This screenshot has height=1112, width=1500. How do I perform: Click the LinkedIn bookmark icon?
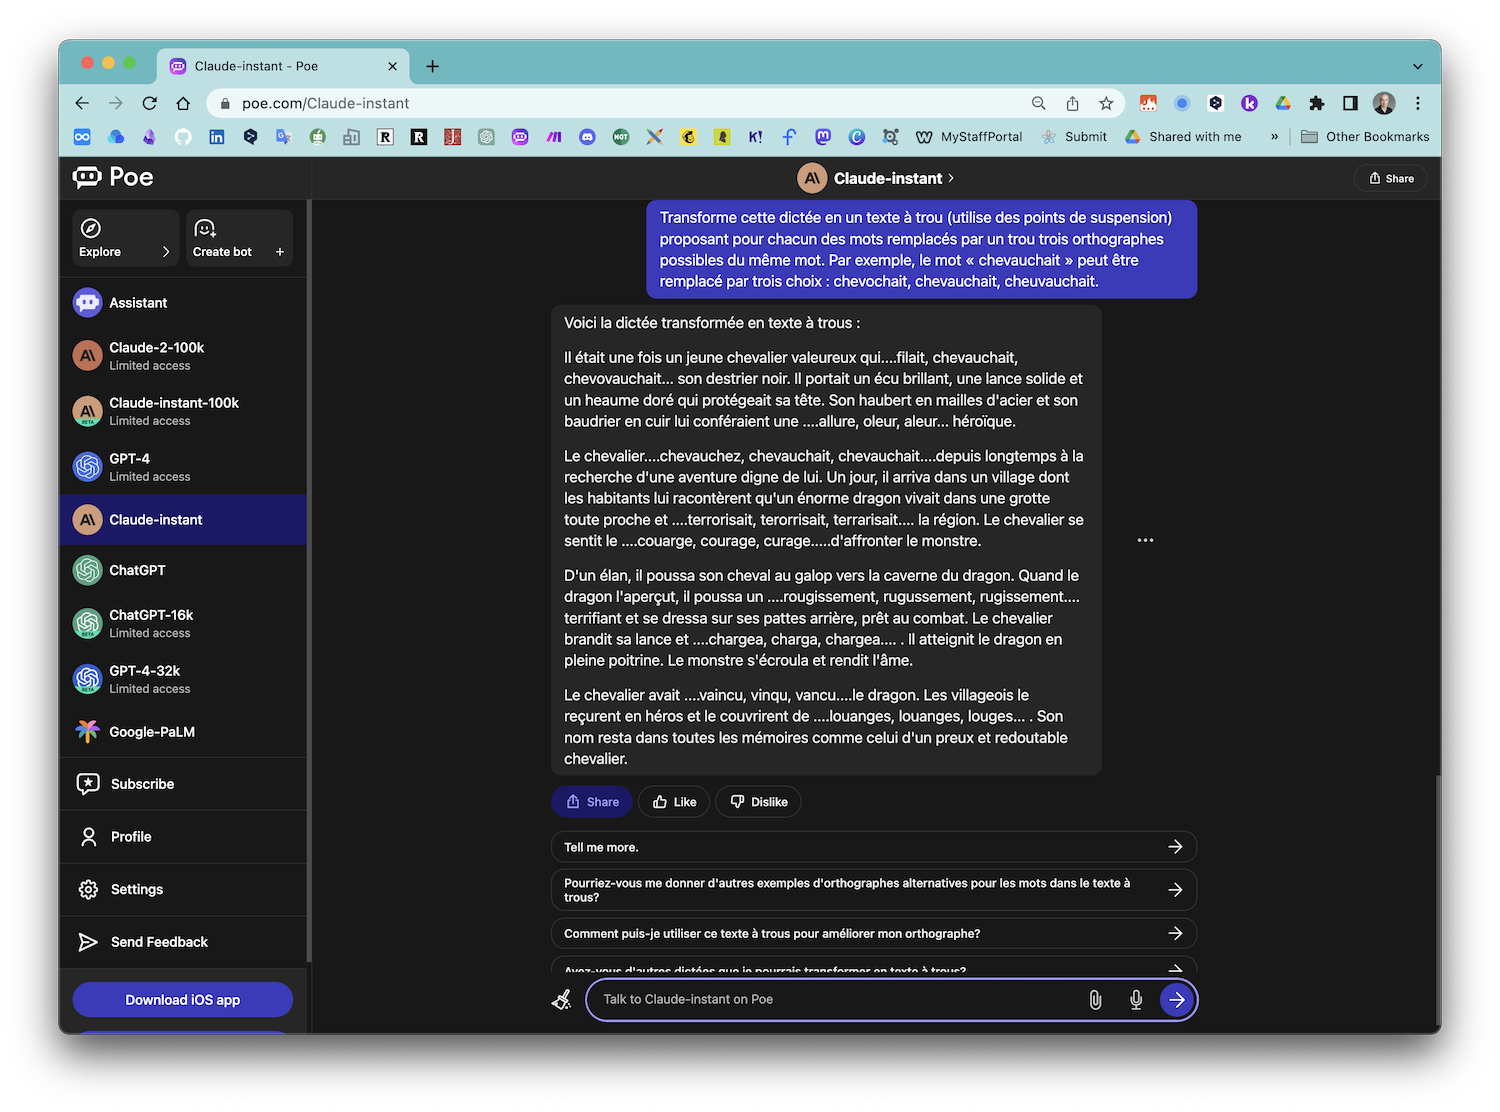tap(217, 137)
